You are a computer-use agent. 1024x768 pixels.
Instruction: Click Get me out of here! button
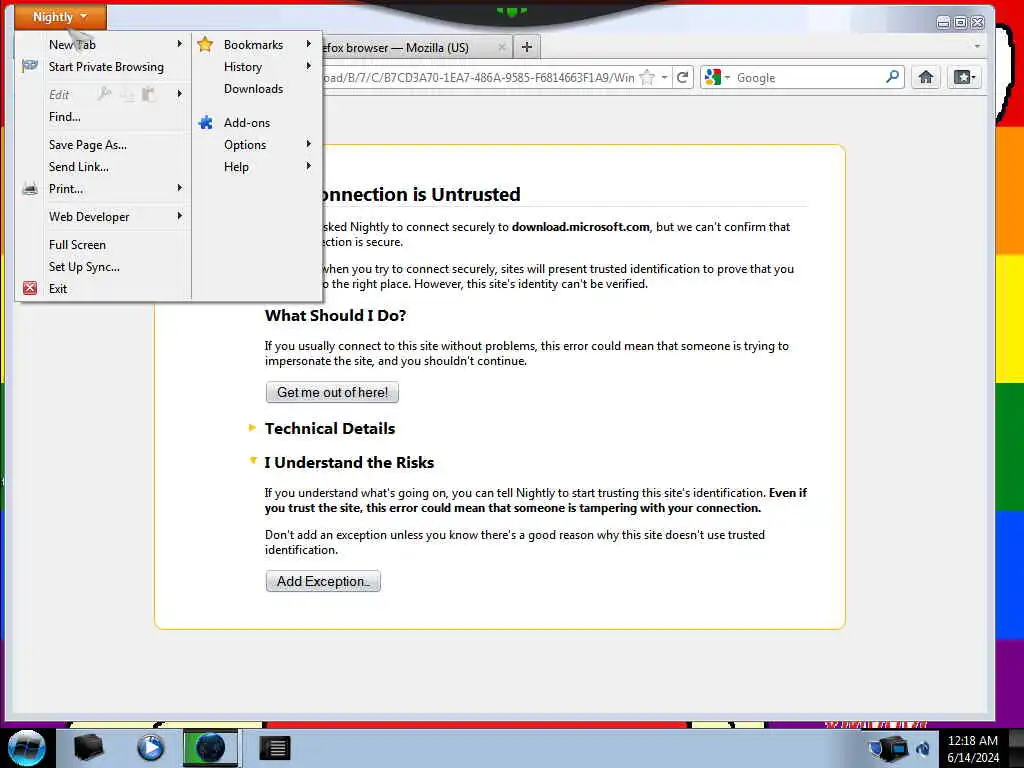pyautogui.click(x=332, y=392)
